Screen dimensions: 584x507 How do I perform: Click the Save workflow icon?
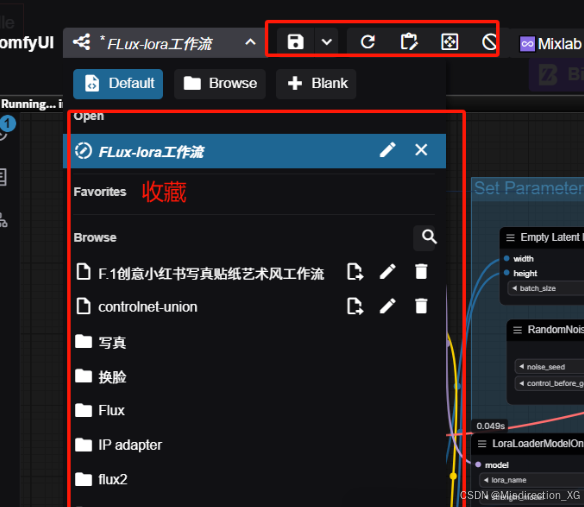tap(295, 42)
